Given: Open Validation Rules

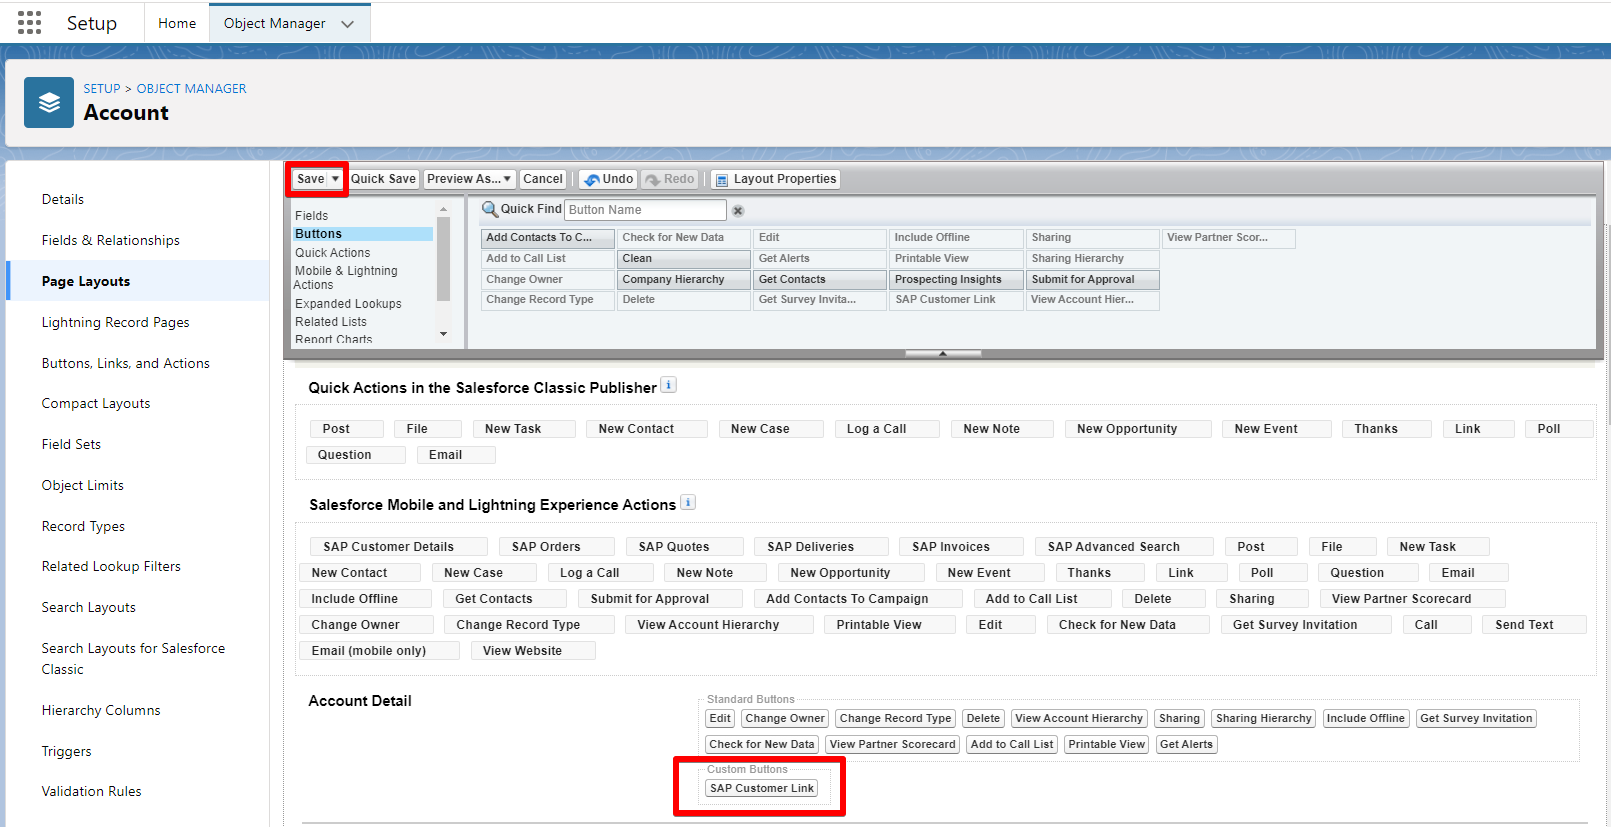Looking at the screenshot, I should pyautogui.click(x=91, y=791).
